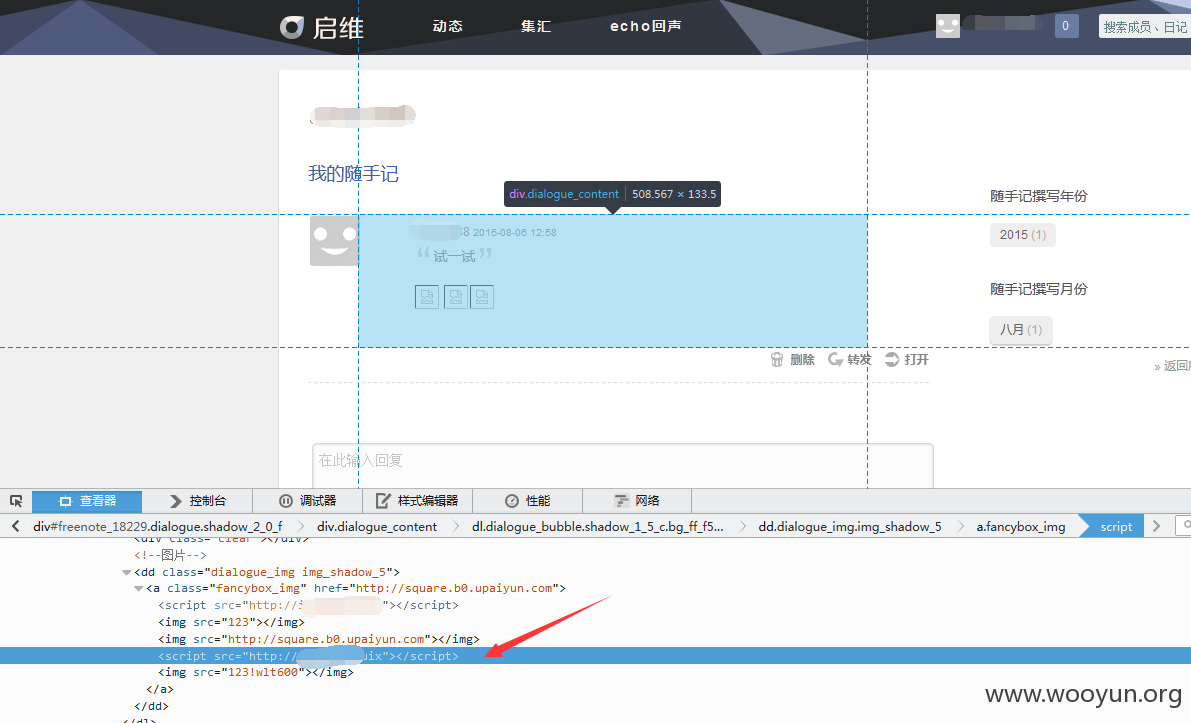Click the user avatar in header

pyautogui.click(x=948, y=26)
